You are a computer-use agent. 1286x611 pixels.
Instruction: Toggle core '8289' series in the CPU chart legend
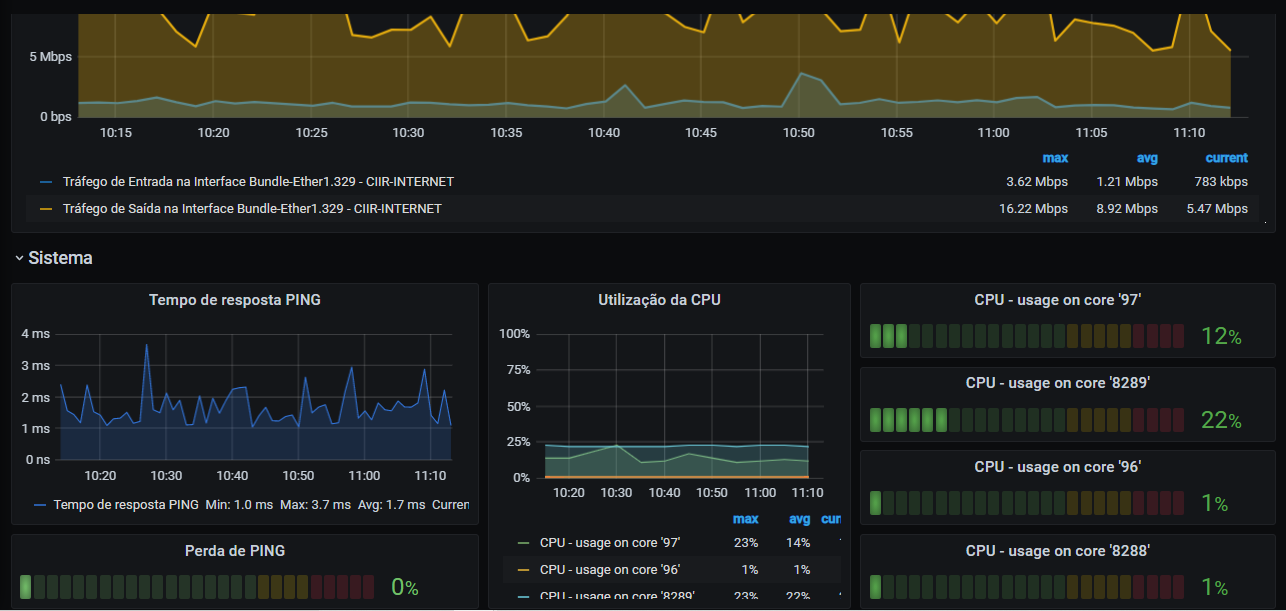coord(617,596)
